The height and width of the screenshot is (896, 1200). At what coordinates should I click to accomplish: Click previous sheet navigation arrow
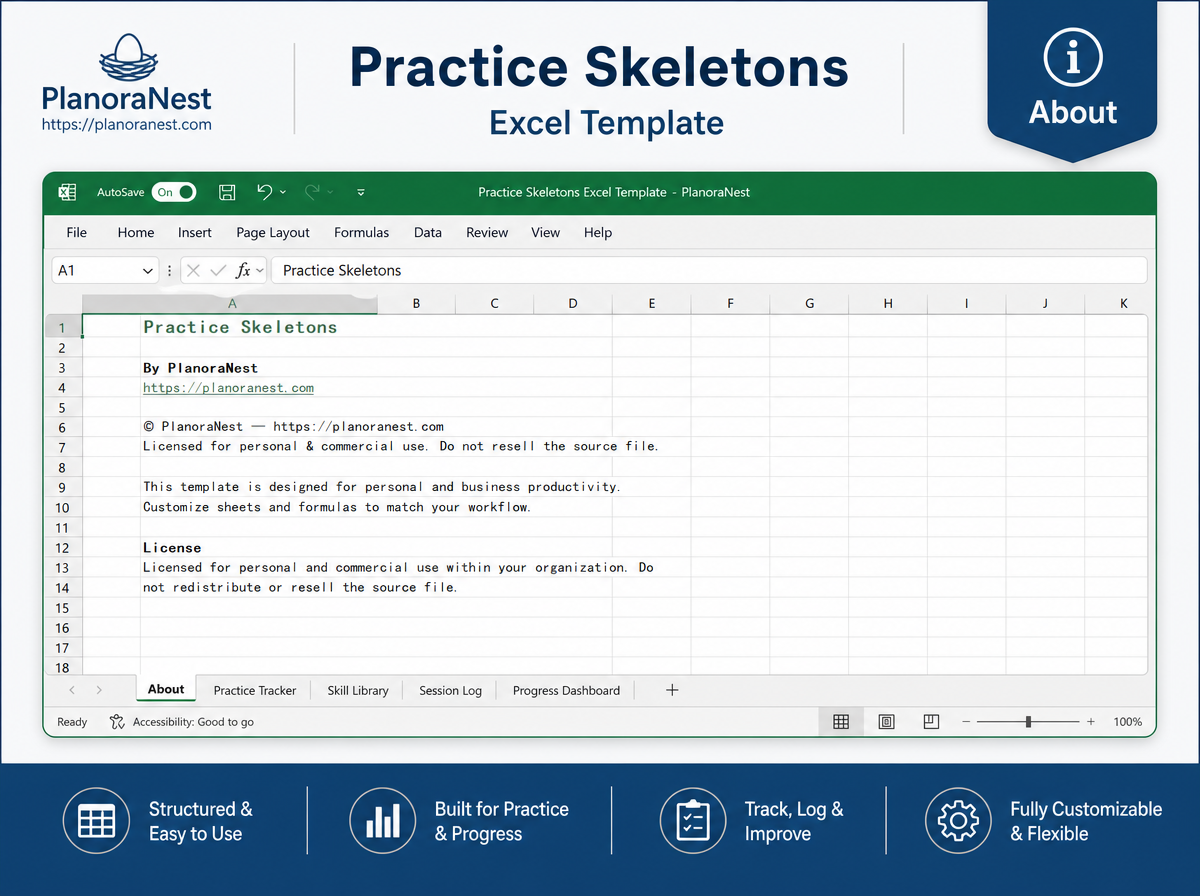tap(72, 690)
